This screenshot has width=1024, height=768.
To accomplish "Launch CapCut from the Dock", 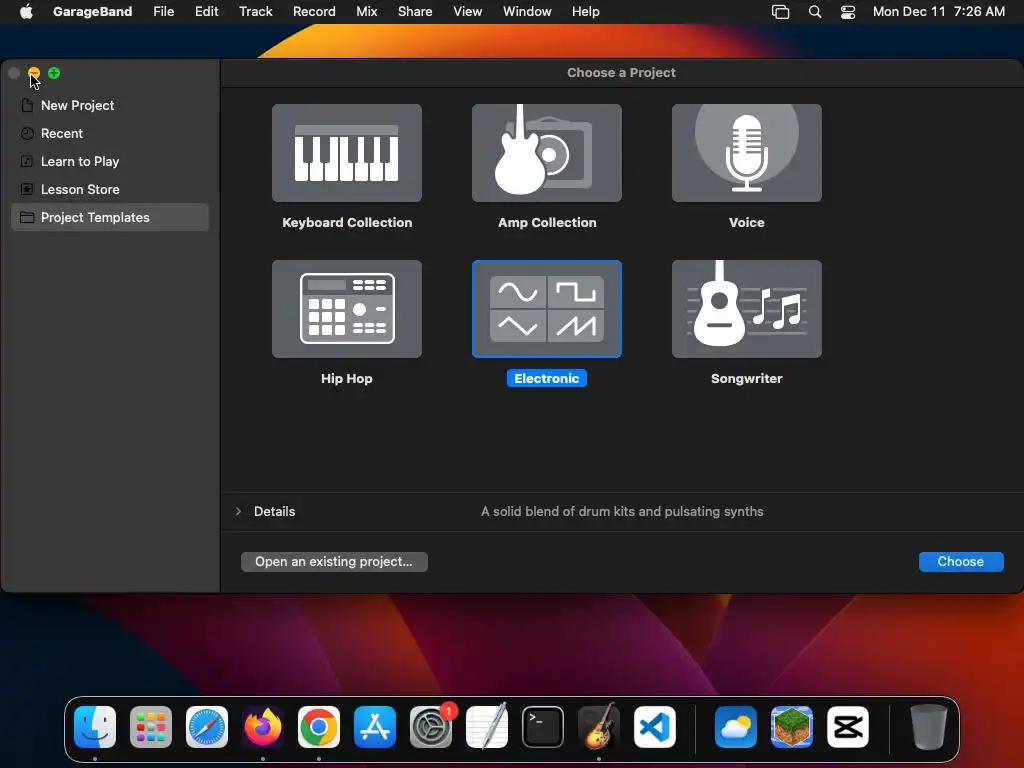I will (848, 727).
